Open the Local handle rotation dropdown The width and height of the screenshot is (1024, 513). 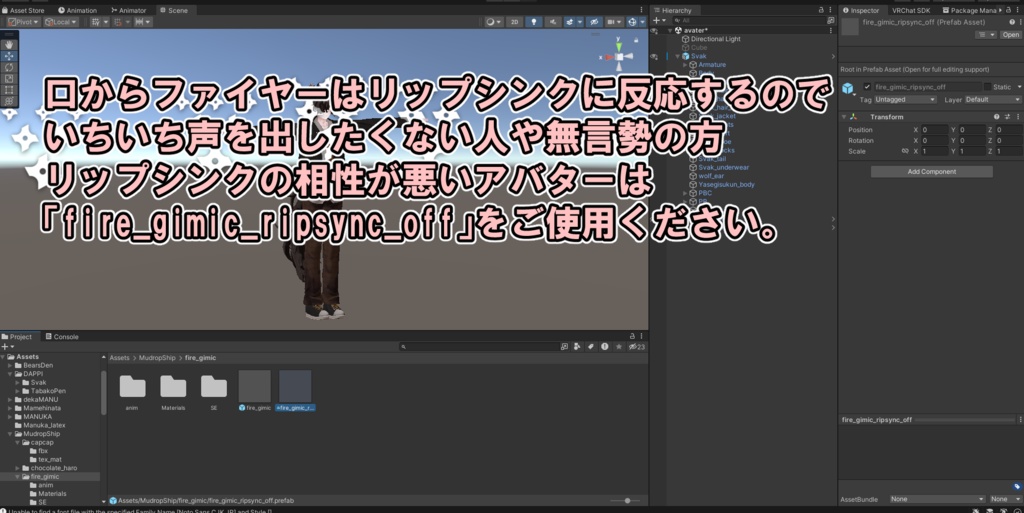tap(61, 22)
